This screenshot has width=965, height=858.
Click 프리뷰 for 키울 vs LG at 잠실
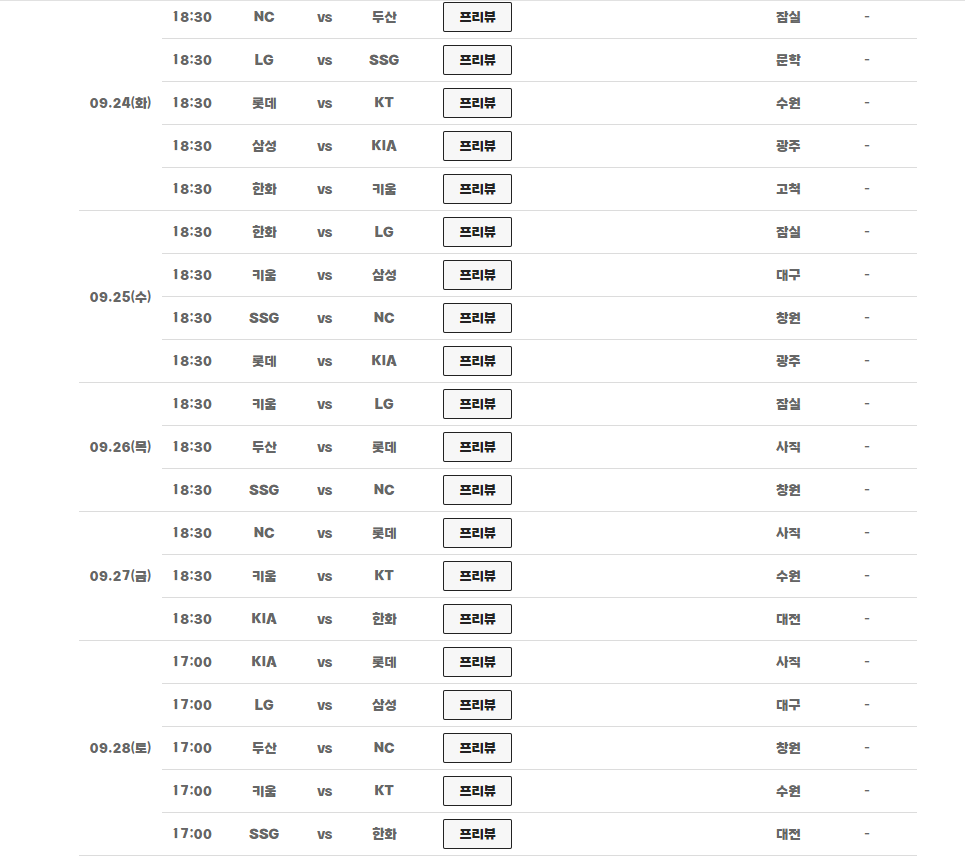click(x=477, y=404)
